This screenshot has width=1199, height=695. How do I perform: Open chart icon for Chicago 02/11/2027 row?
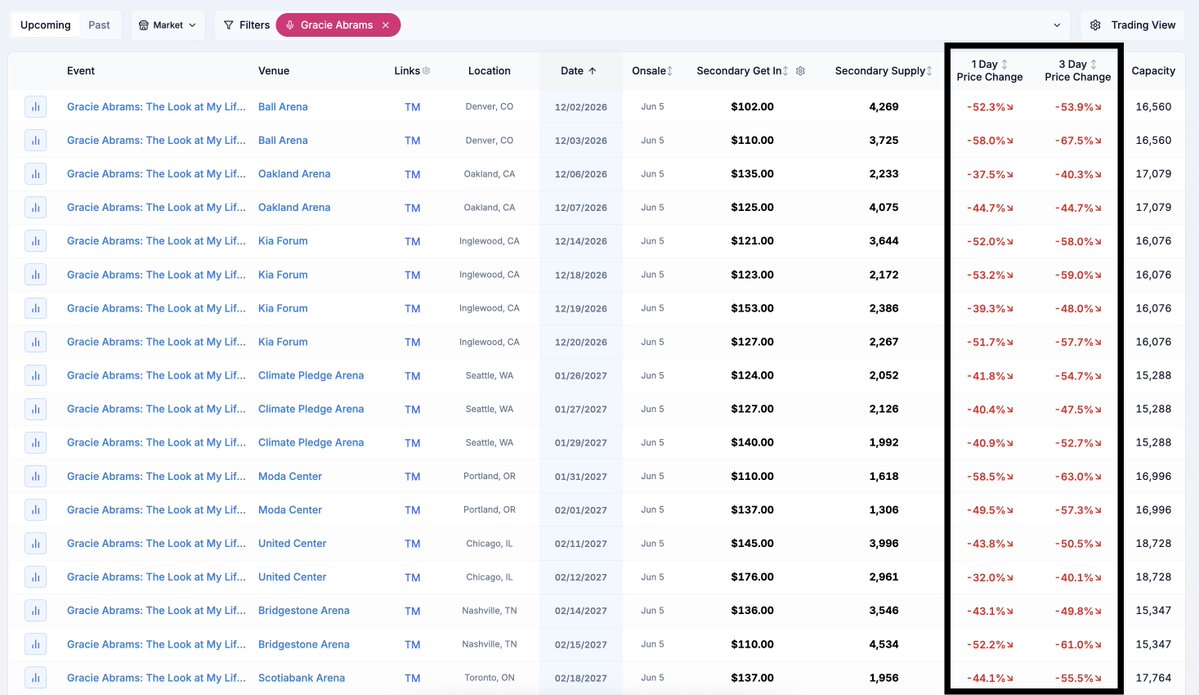[35, 544]
